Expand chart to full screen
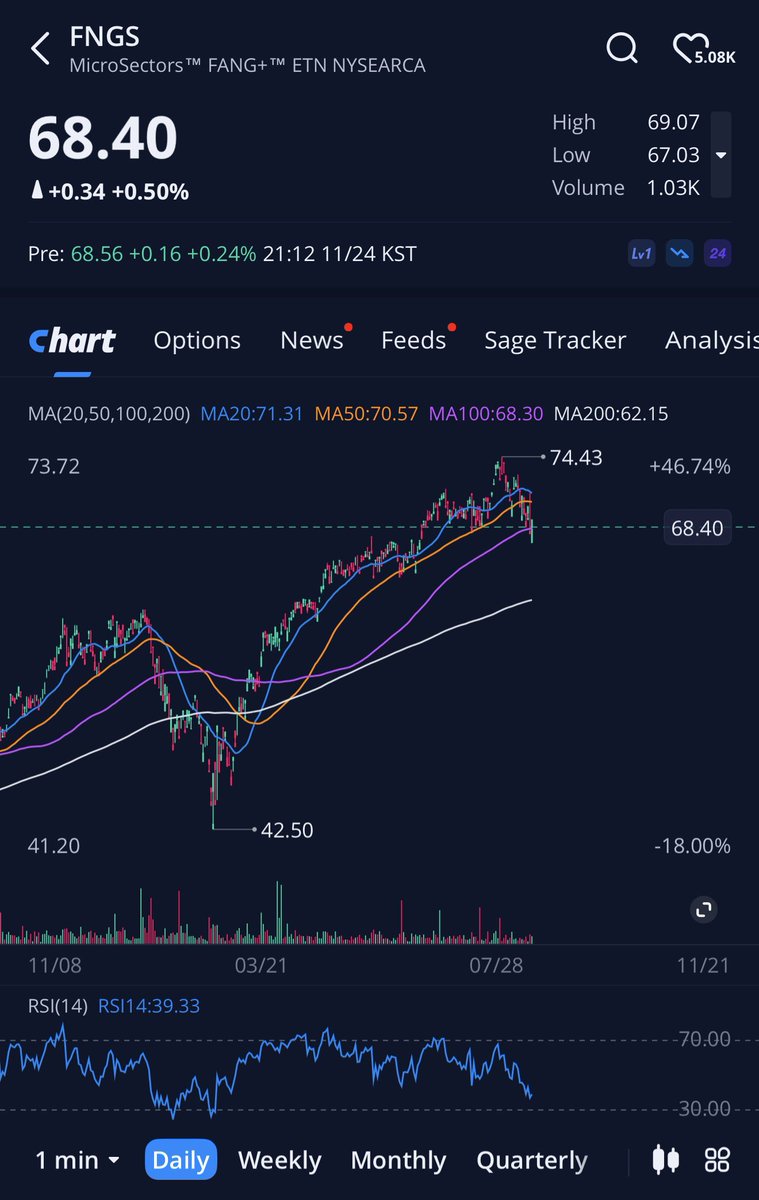The image size is (759, 1200). (704, 909)
